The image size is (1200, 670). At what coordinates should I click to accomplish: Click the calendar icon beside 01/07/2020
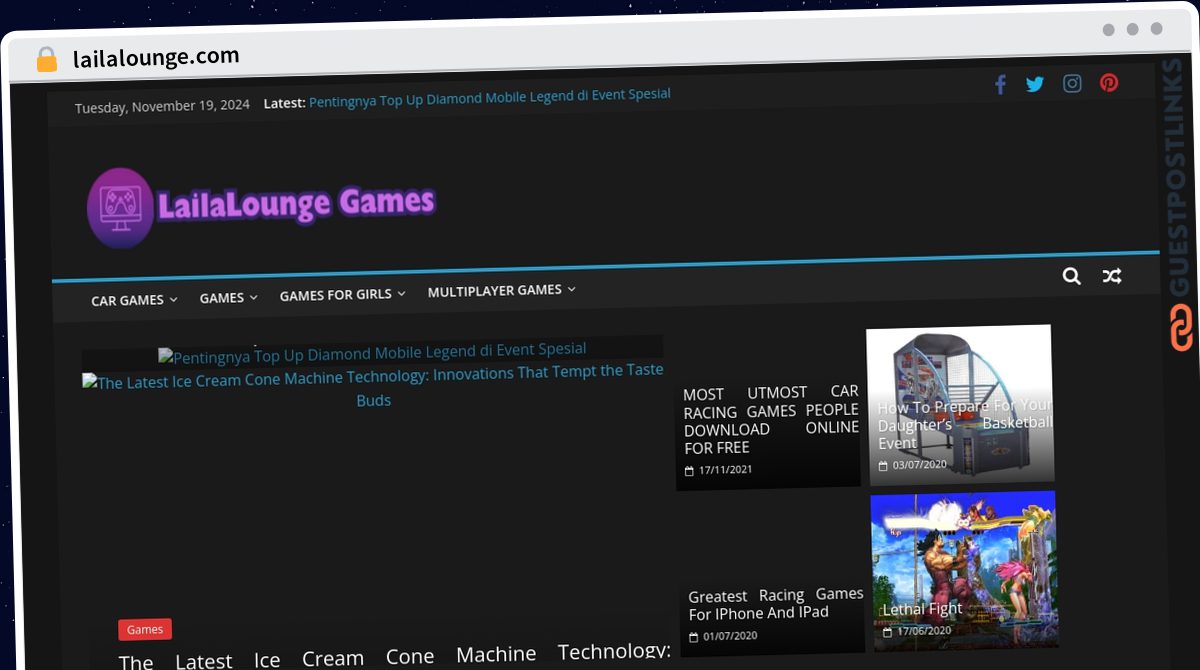pos(694,637)
